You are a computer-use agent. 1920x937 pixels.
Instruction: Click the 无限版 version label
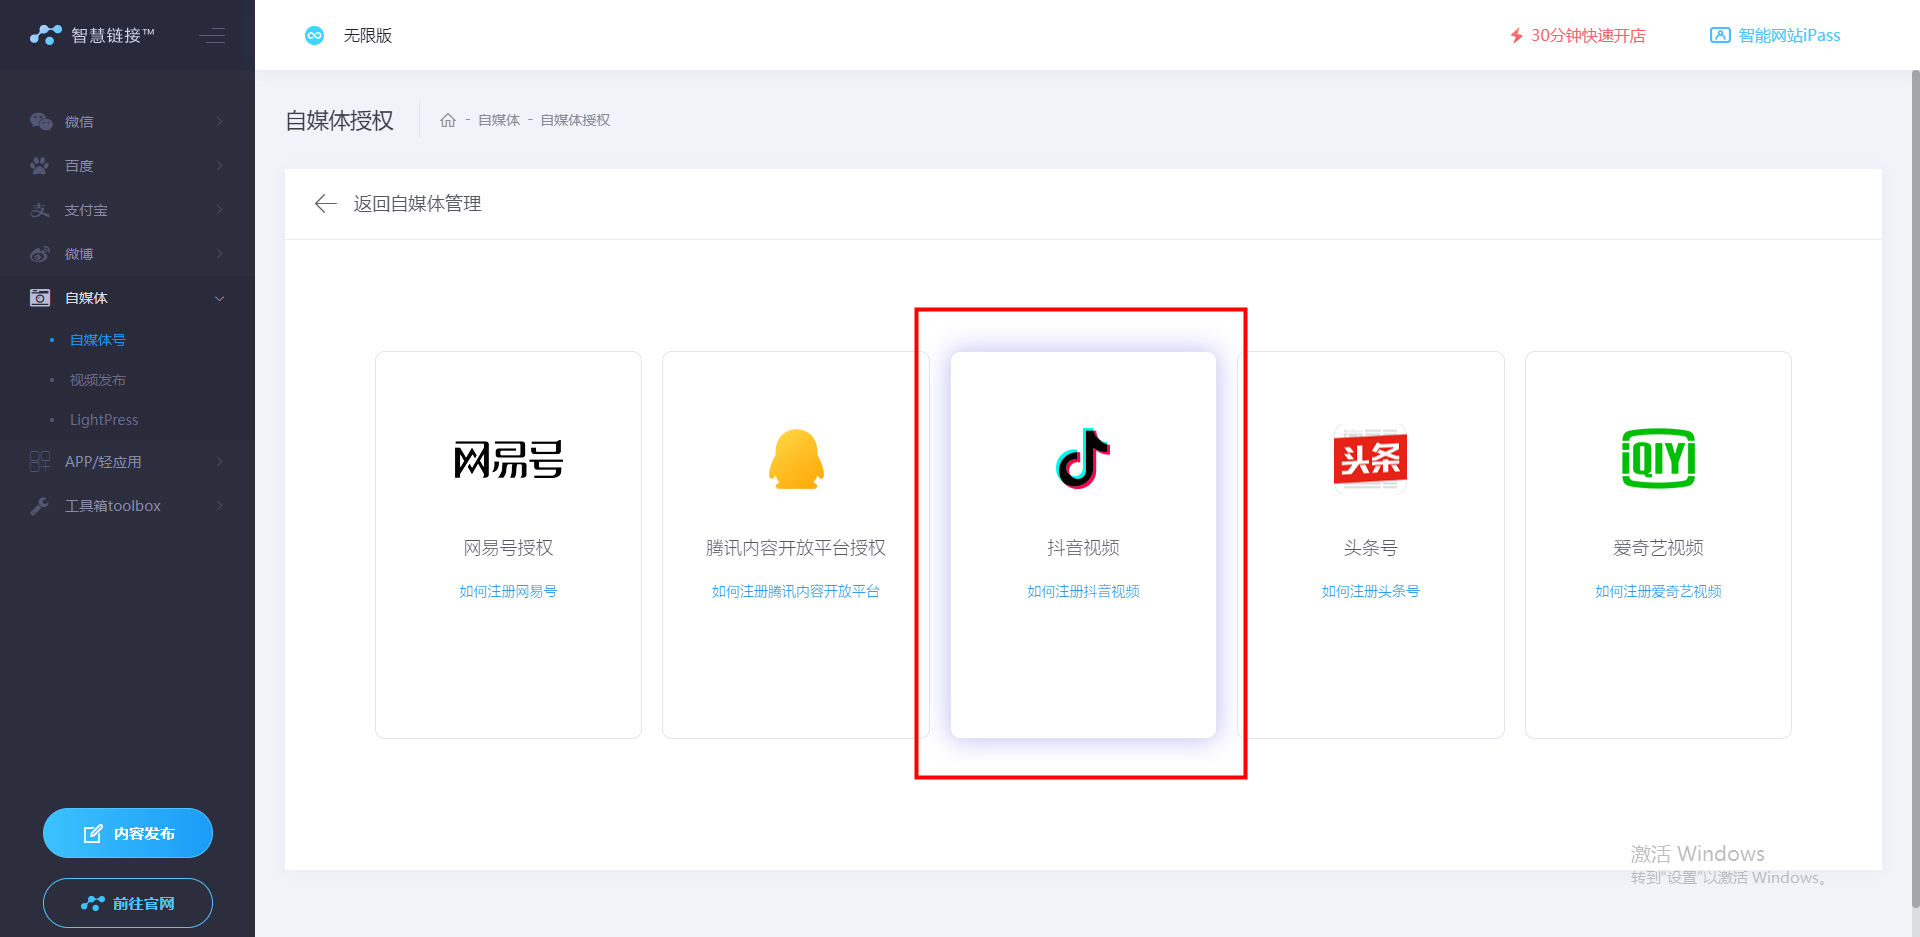(x=368, y=36)
